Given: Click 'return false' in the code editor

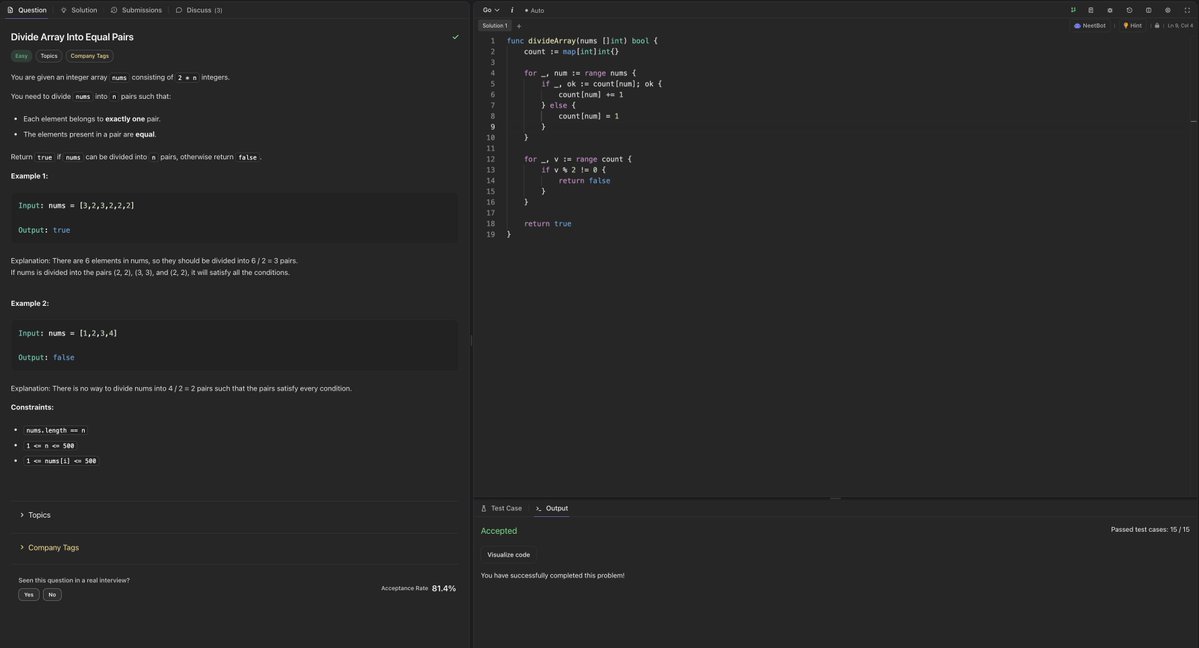Looking at the screenshot, I should 584,181.
